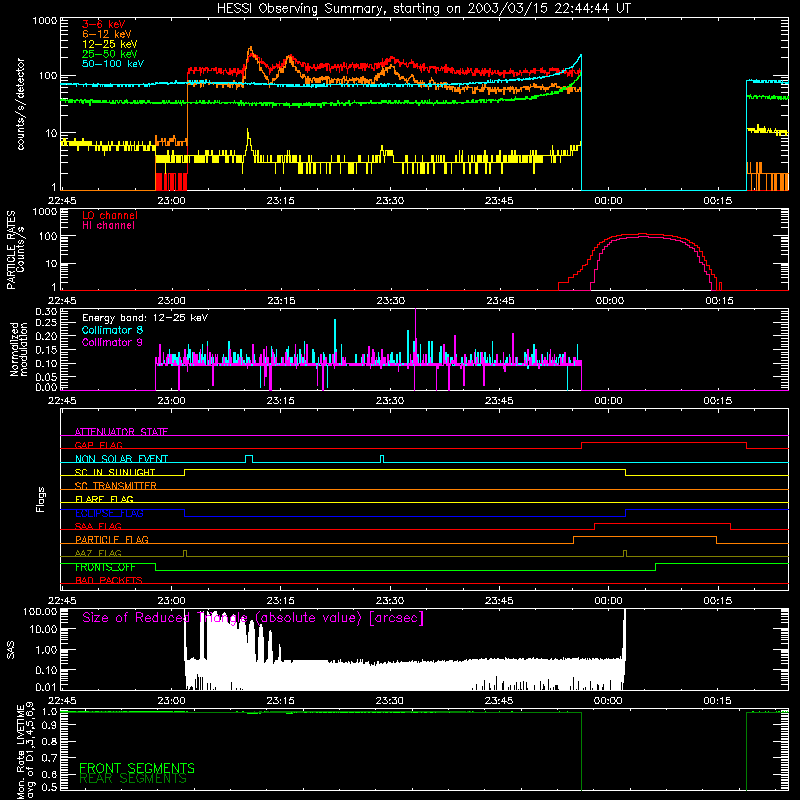Click the REAR SEGMENTS legend label

pos(133,779)
